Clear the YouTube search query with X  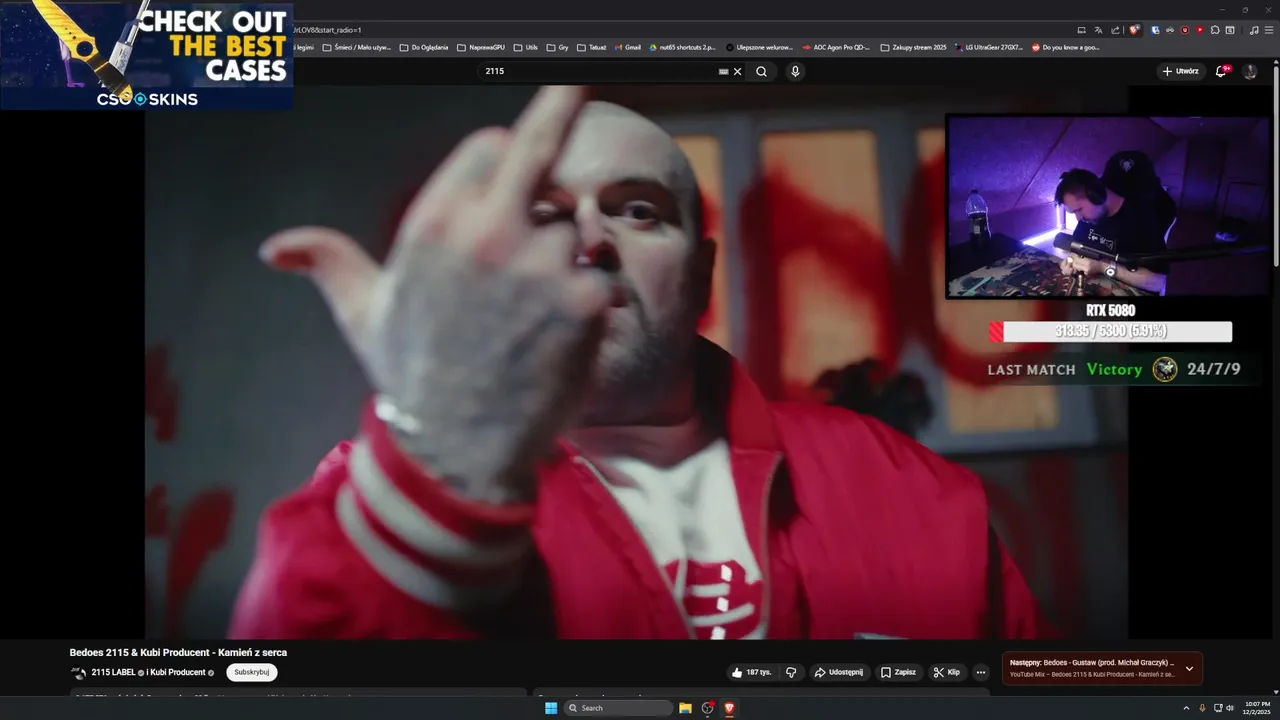coord(738,71)
